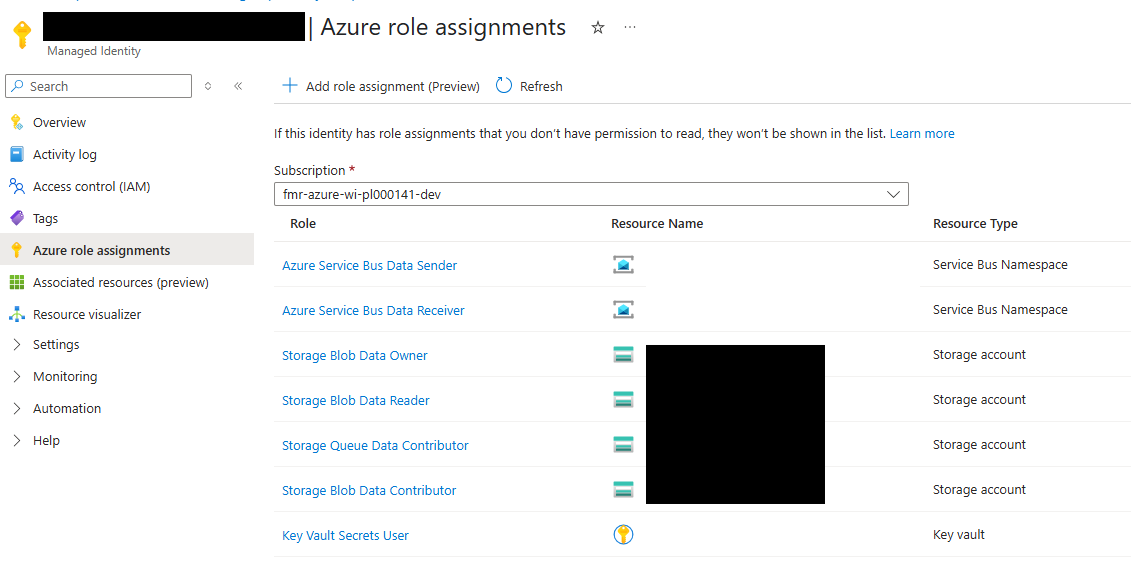Screen dimensions: 1131x568
Task: Open Resource visualizer in sidebar
Action: (87, 314)
